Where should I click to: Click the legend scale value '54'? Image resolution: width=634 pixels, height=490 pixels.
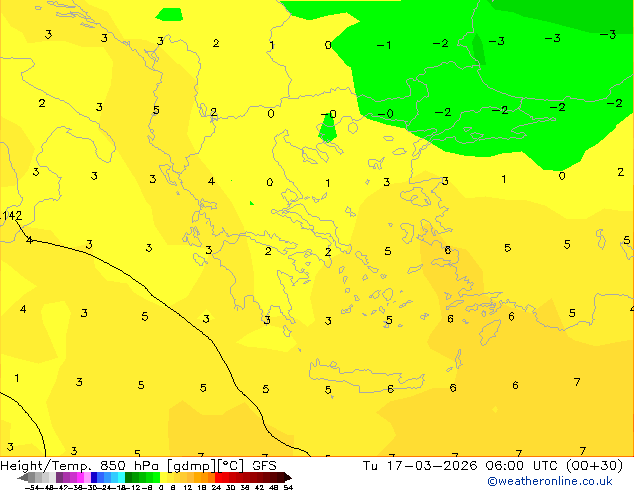[x=288, y=487]
